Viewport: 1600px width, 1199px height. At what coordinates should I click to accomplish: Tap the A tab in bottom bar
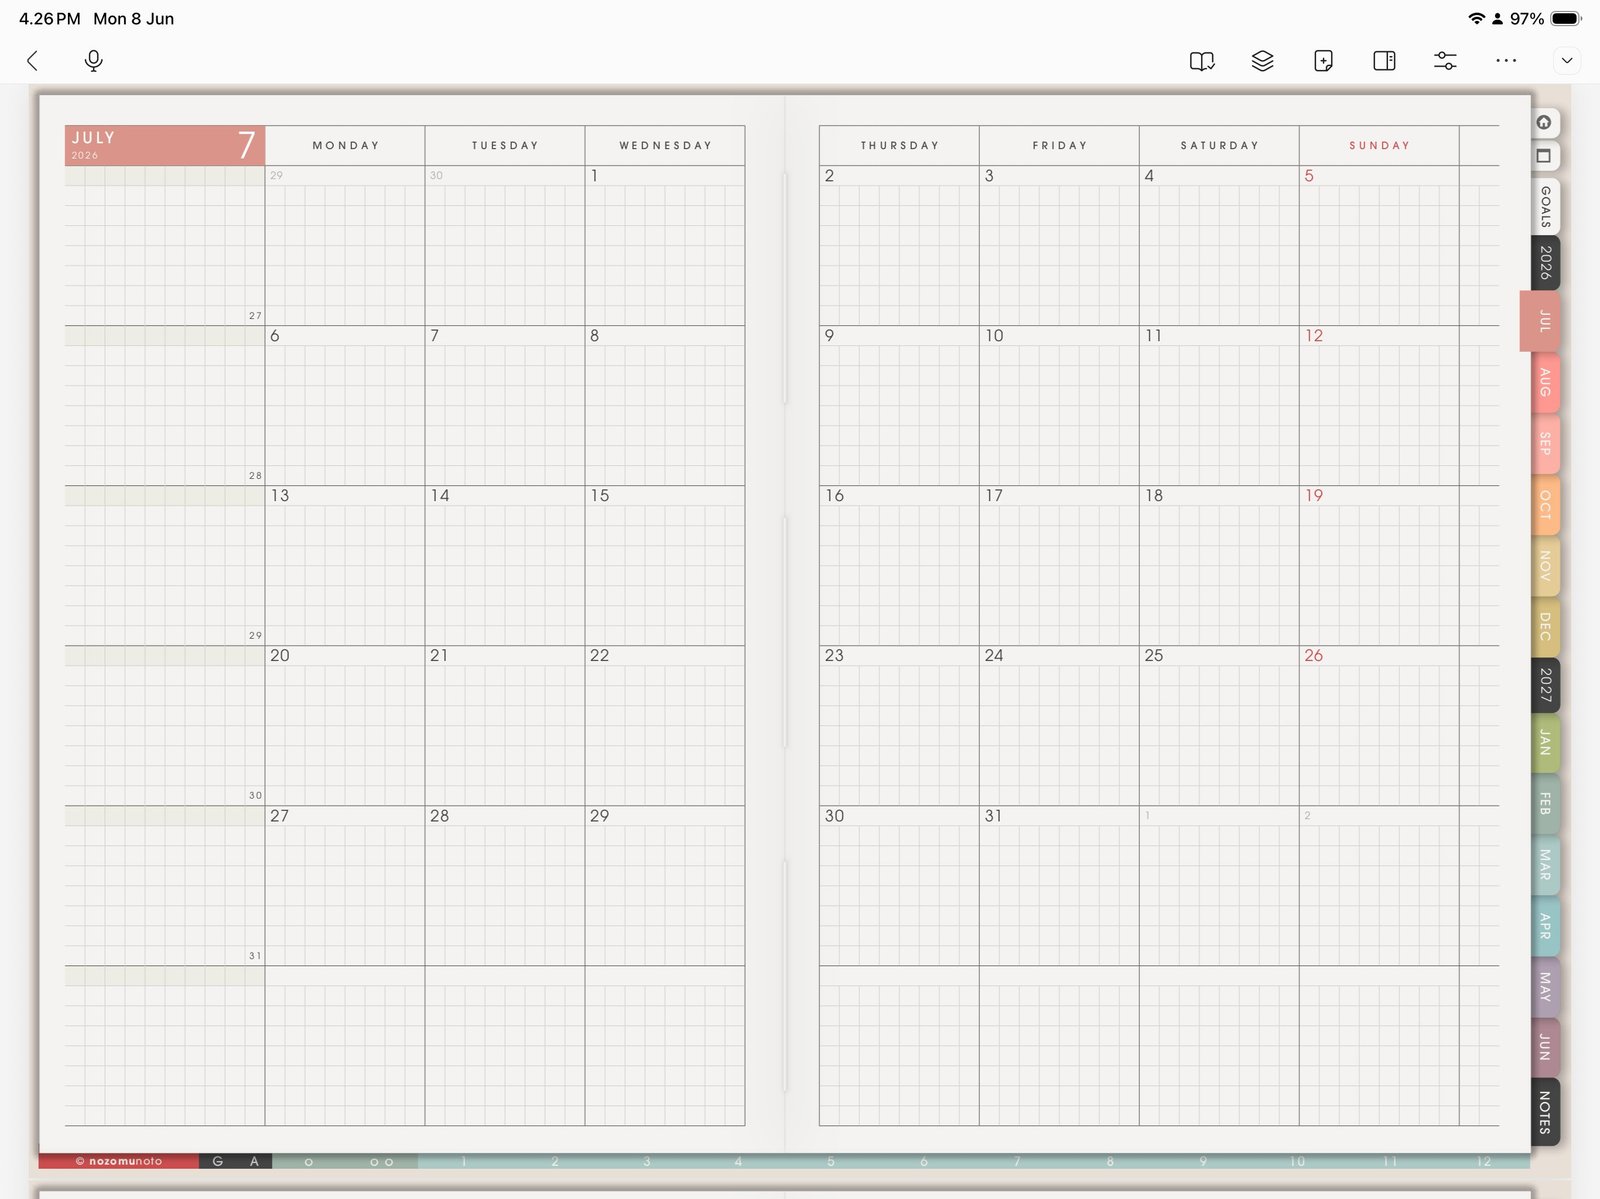coord(254,1161)
